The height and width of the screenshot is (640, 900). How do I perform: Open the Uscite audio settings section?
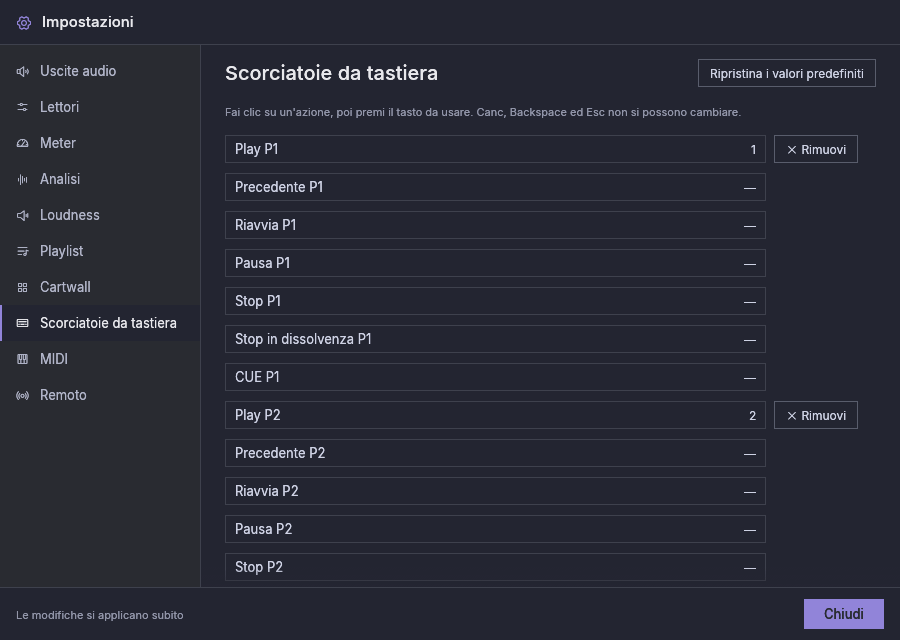click(100, 71)
